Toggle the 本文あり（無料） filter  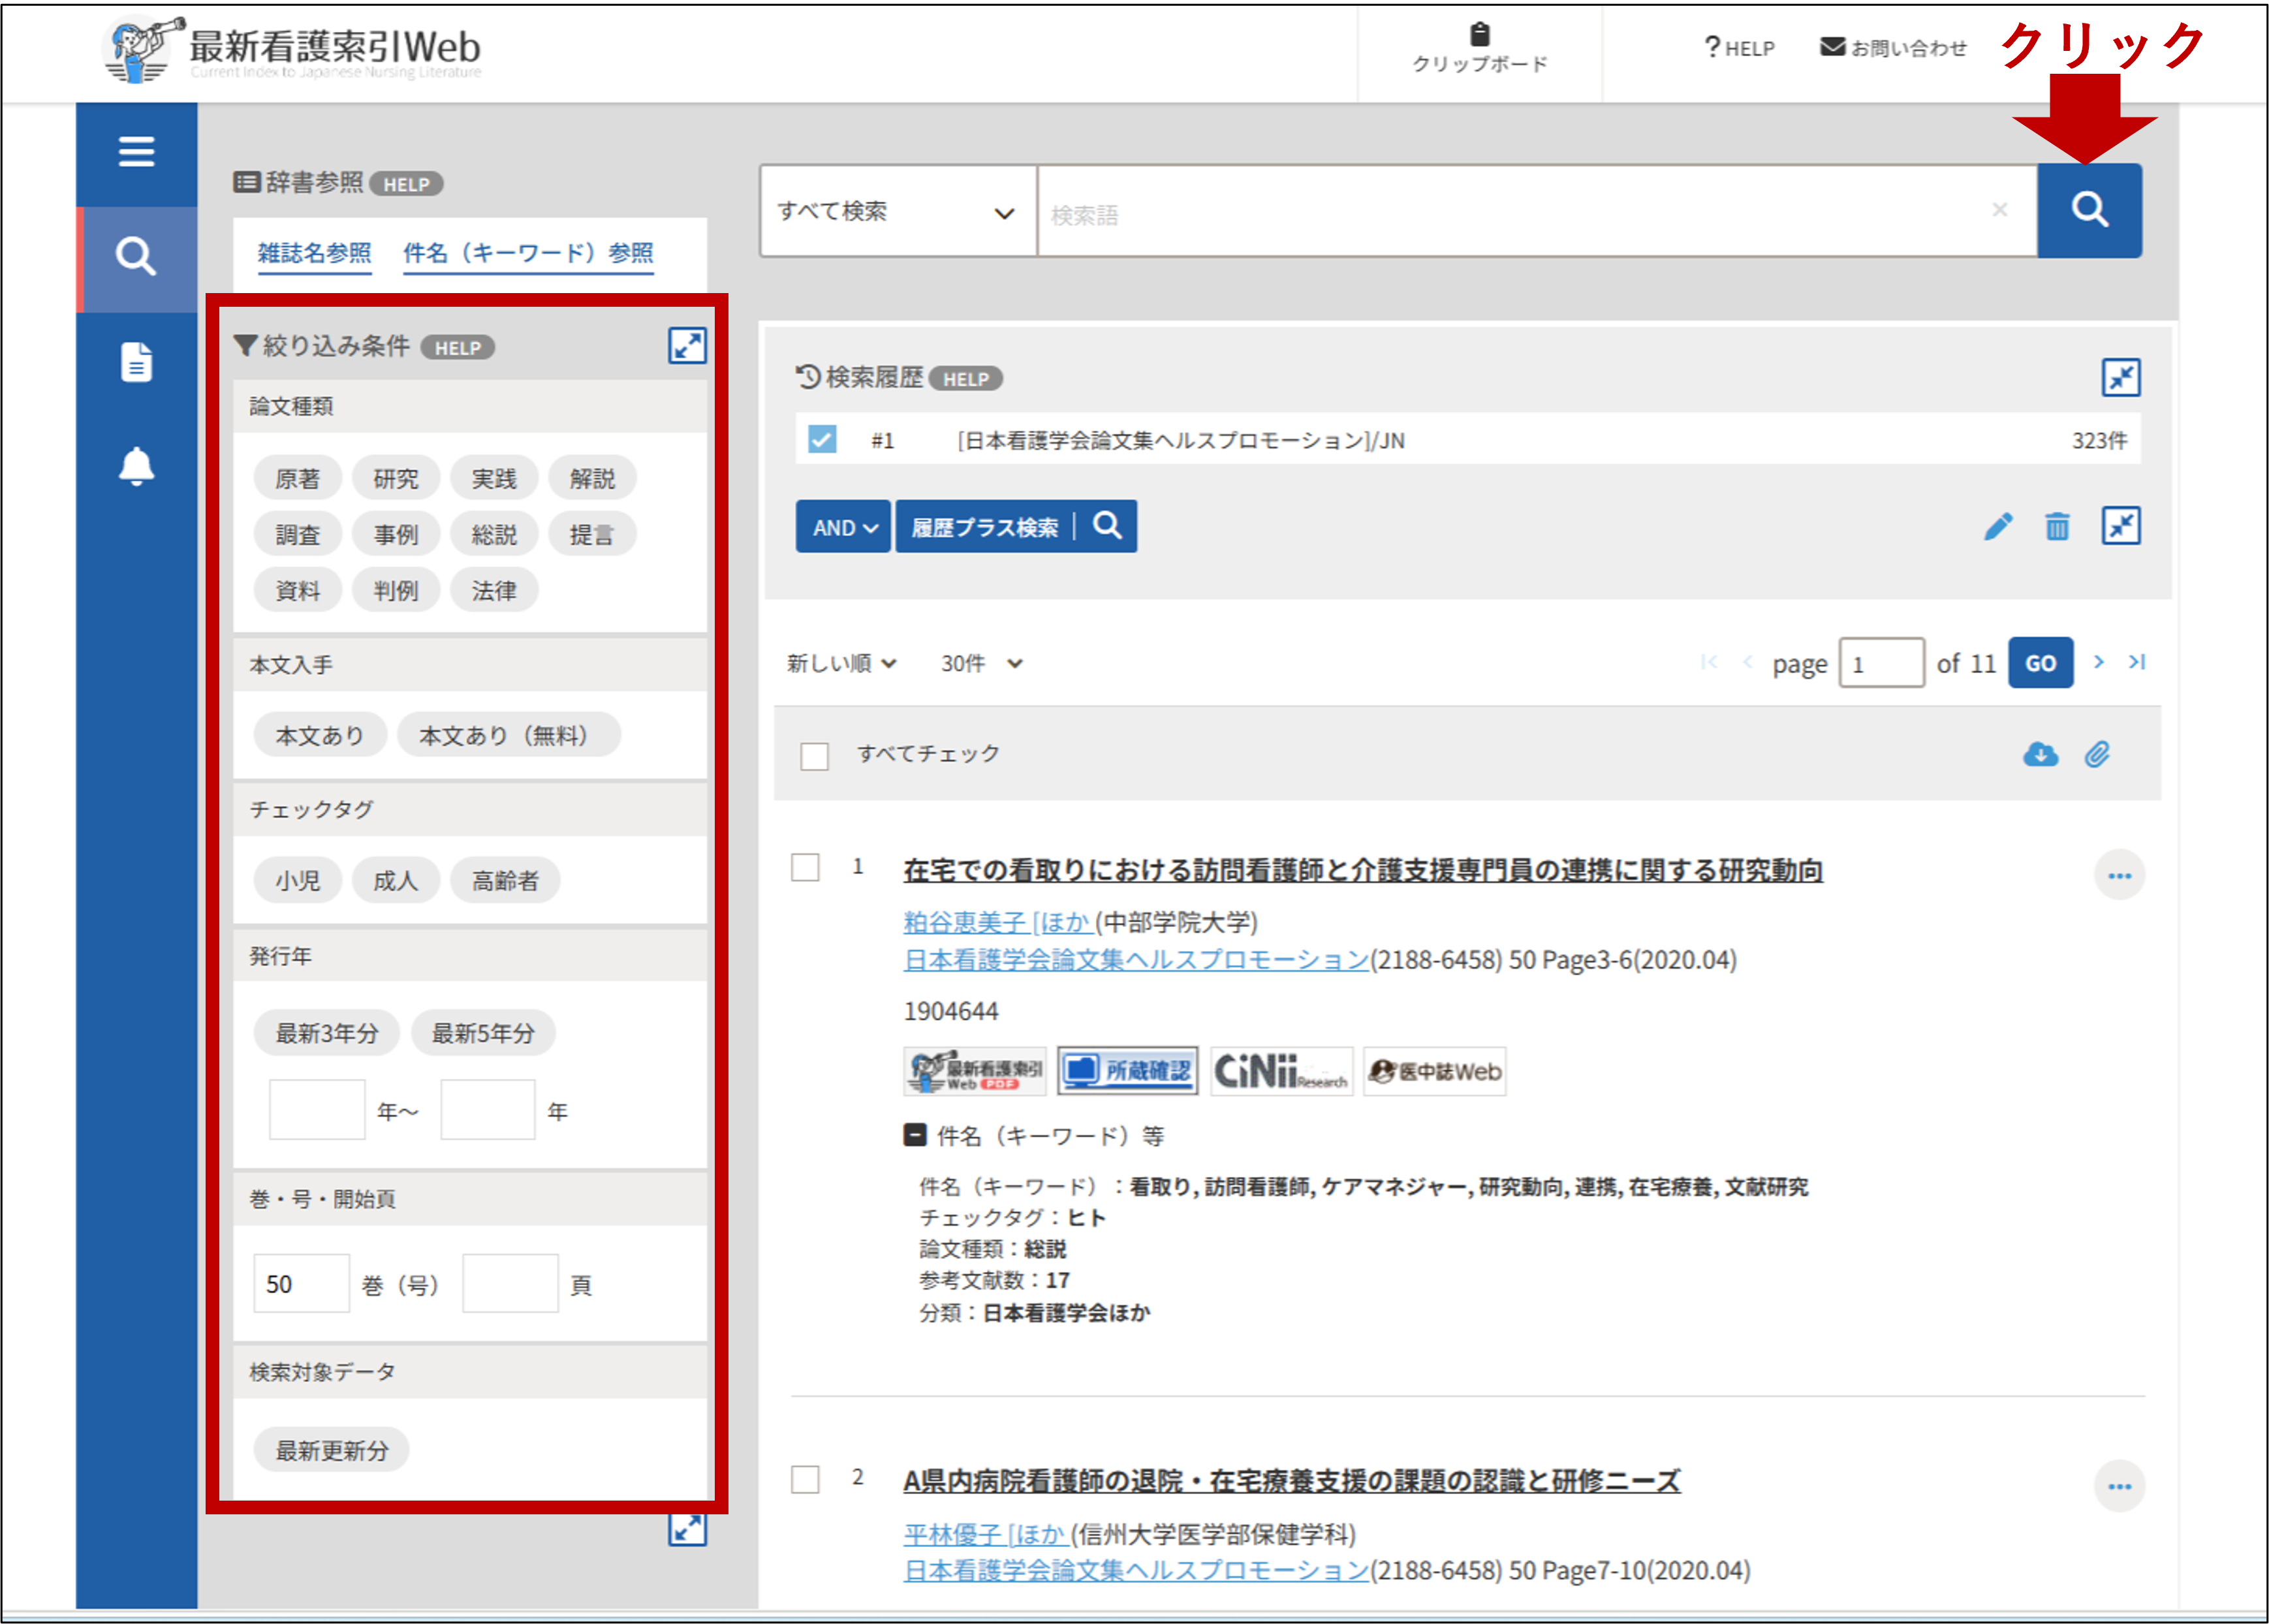click(x=508, y=736)
